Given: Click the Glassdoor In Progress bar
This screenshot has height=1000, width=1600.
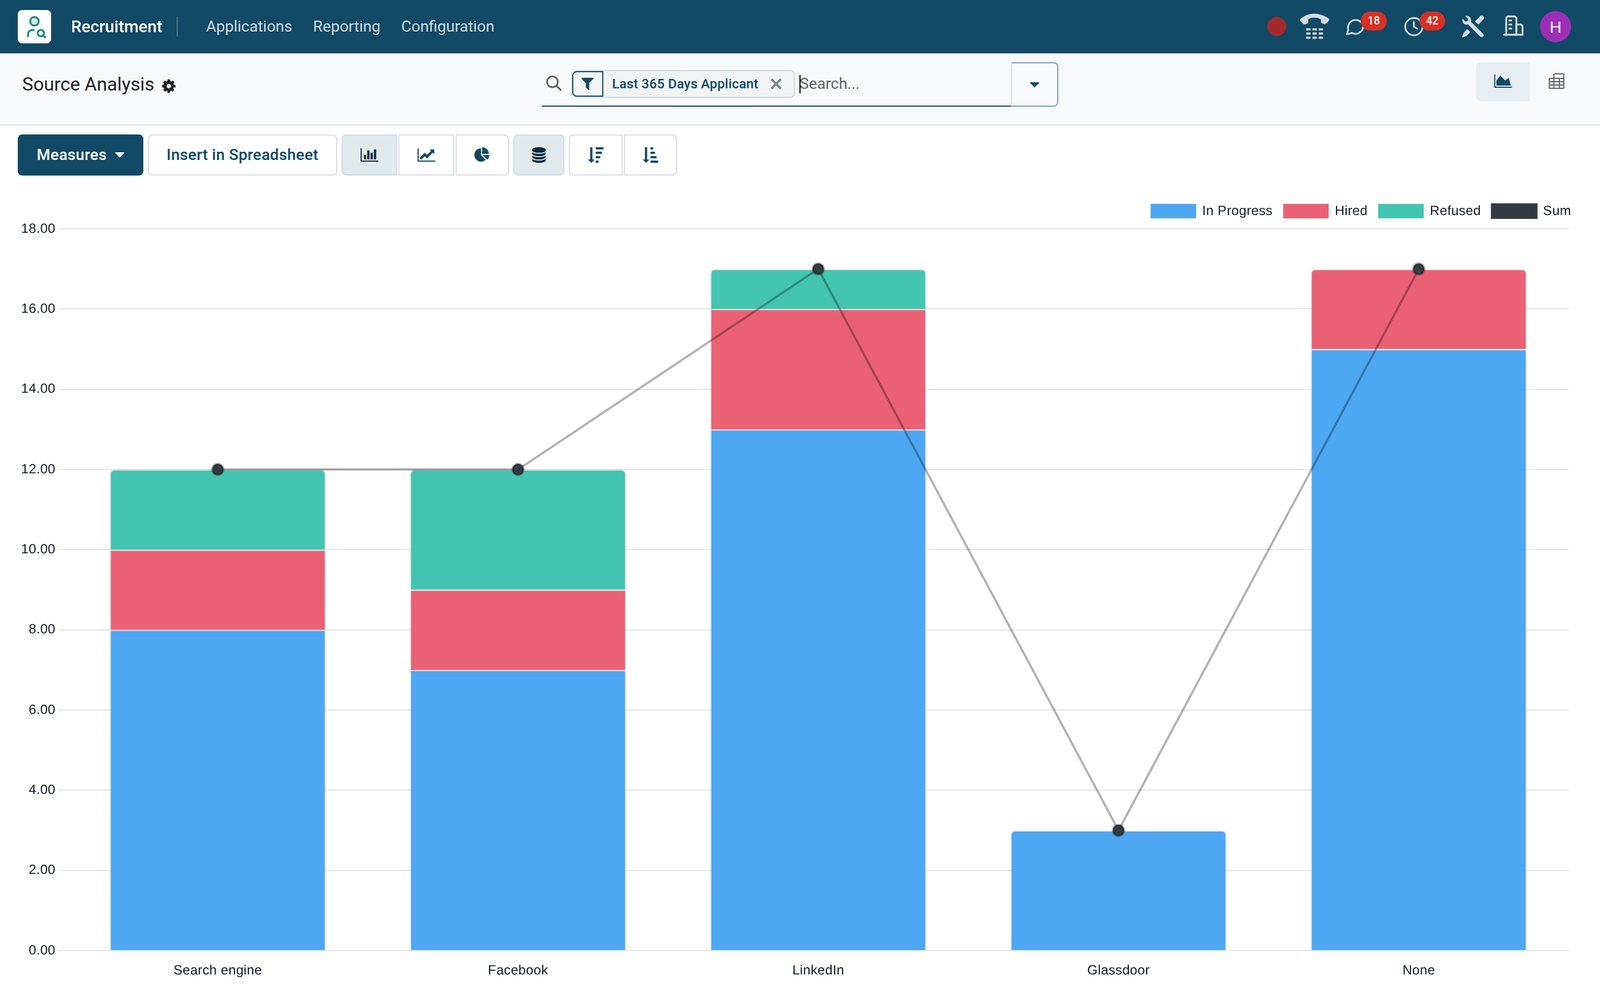Looking at the screenshot, I should pyautogui.click(x=1118, y=890).
